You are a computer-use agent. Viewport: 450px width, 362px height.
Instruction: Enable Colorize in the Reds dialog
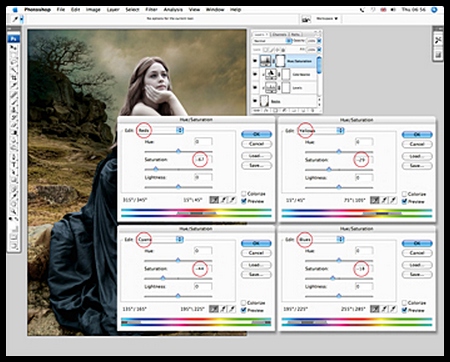coord(244,194)
